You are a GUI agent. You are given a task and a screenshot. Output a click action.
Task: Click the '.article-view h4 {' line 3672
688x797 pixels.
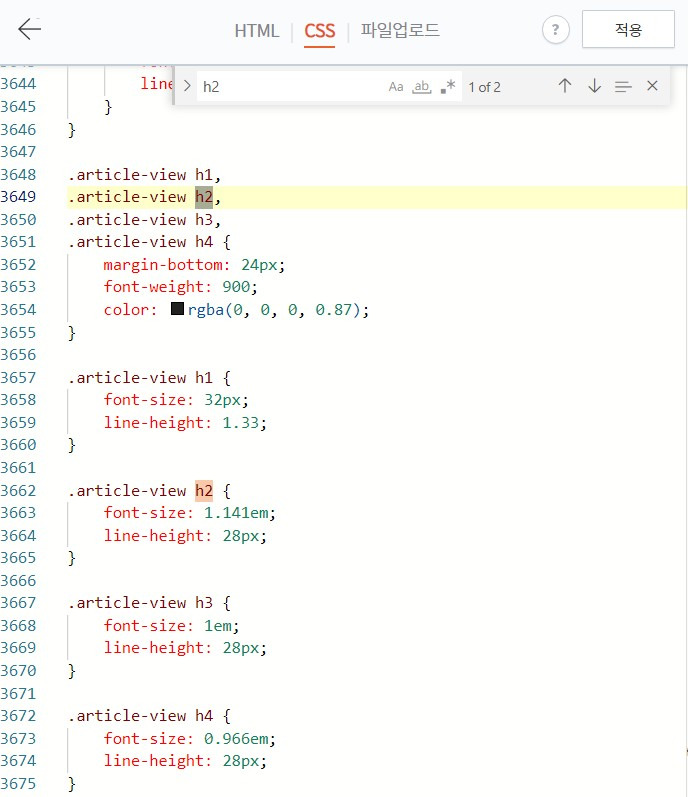tap(149, 716)
